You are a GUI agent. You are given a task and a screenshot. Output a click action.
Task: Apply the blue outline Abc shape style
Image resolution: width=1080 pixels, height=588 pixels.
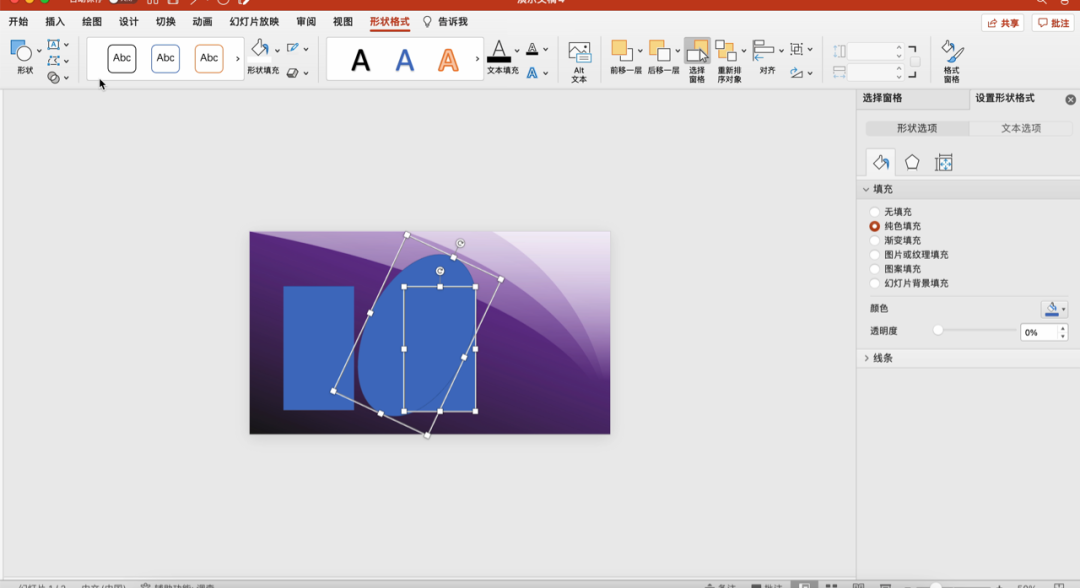pyautogui.click(x=165, y=59)
